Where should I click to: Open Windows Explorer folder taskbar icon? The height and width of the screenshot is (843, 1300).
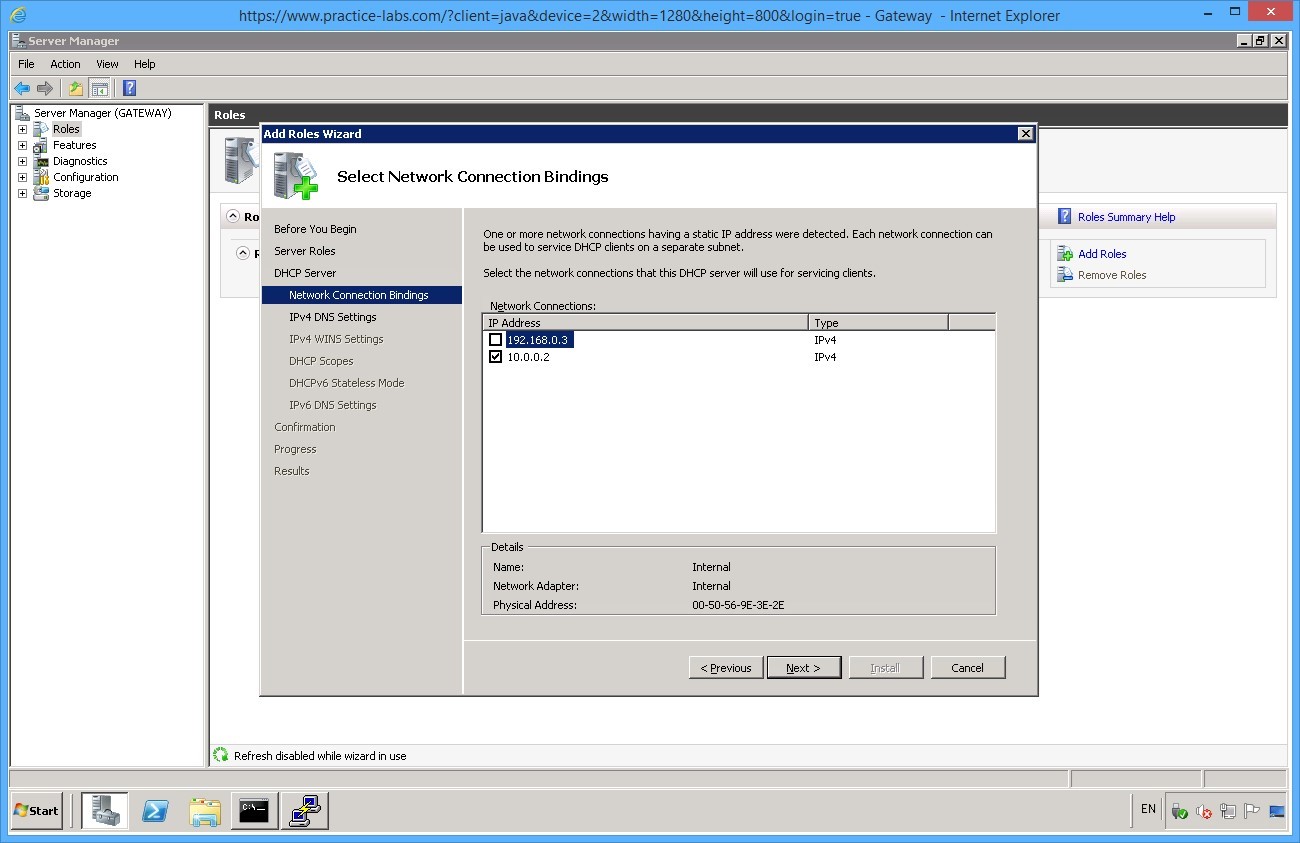(x=205, y=810)
